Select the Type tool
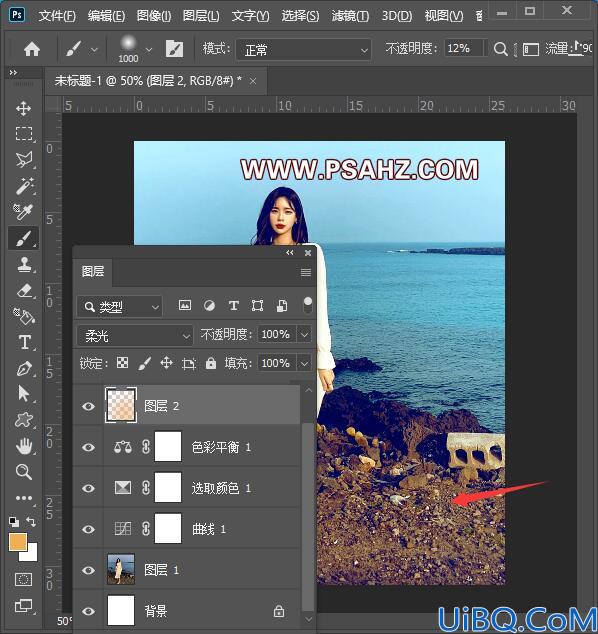Screen dimensions: 598x634 pyautogui.click(x=25, y=342)
